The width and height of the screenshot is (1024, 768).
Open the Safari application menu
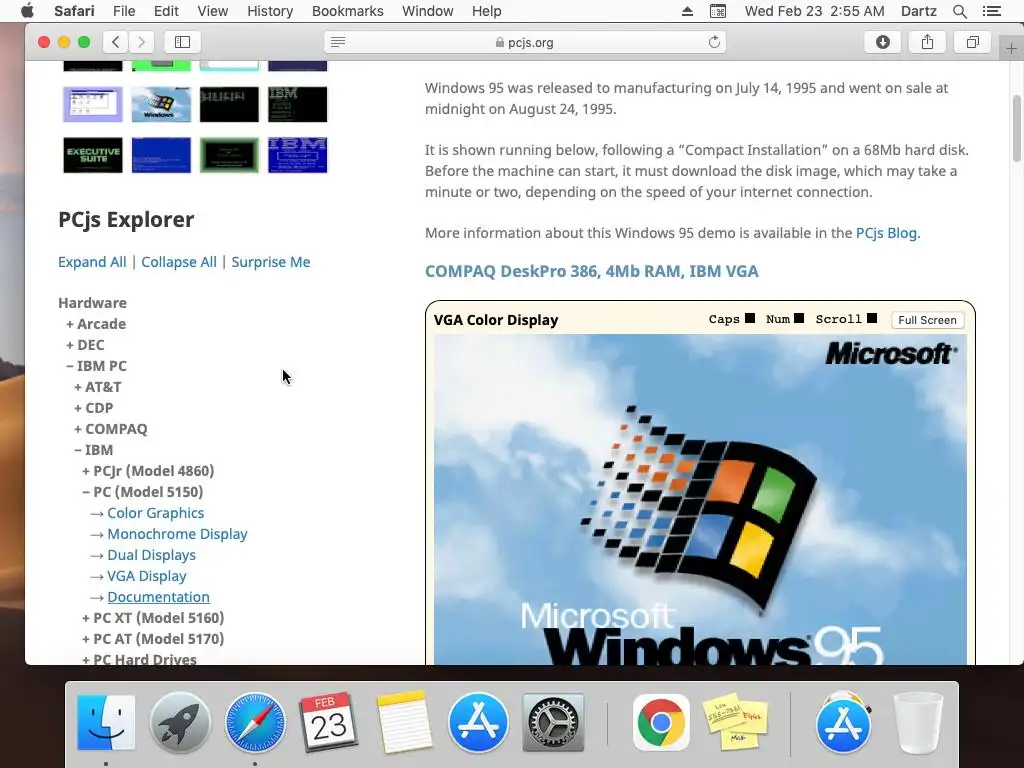point(74,11)
